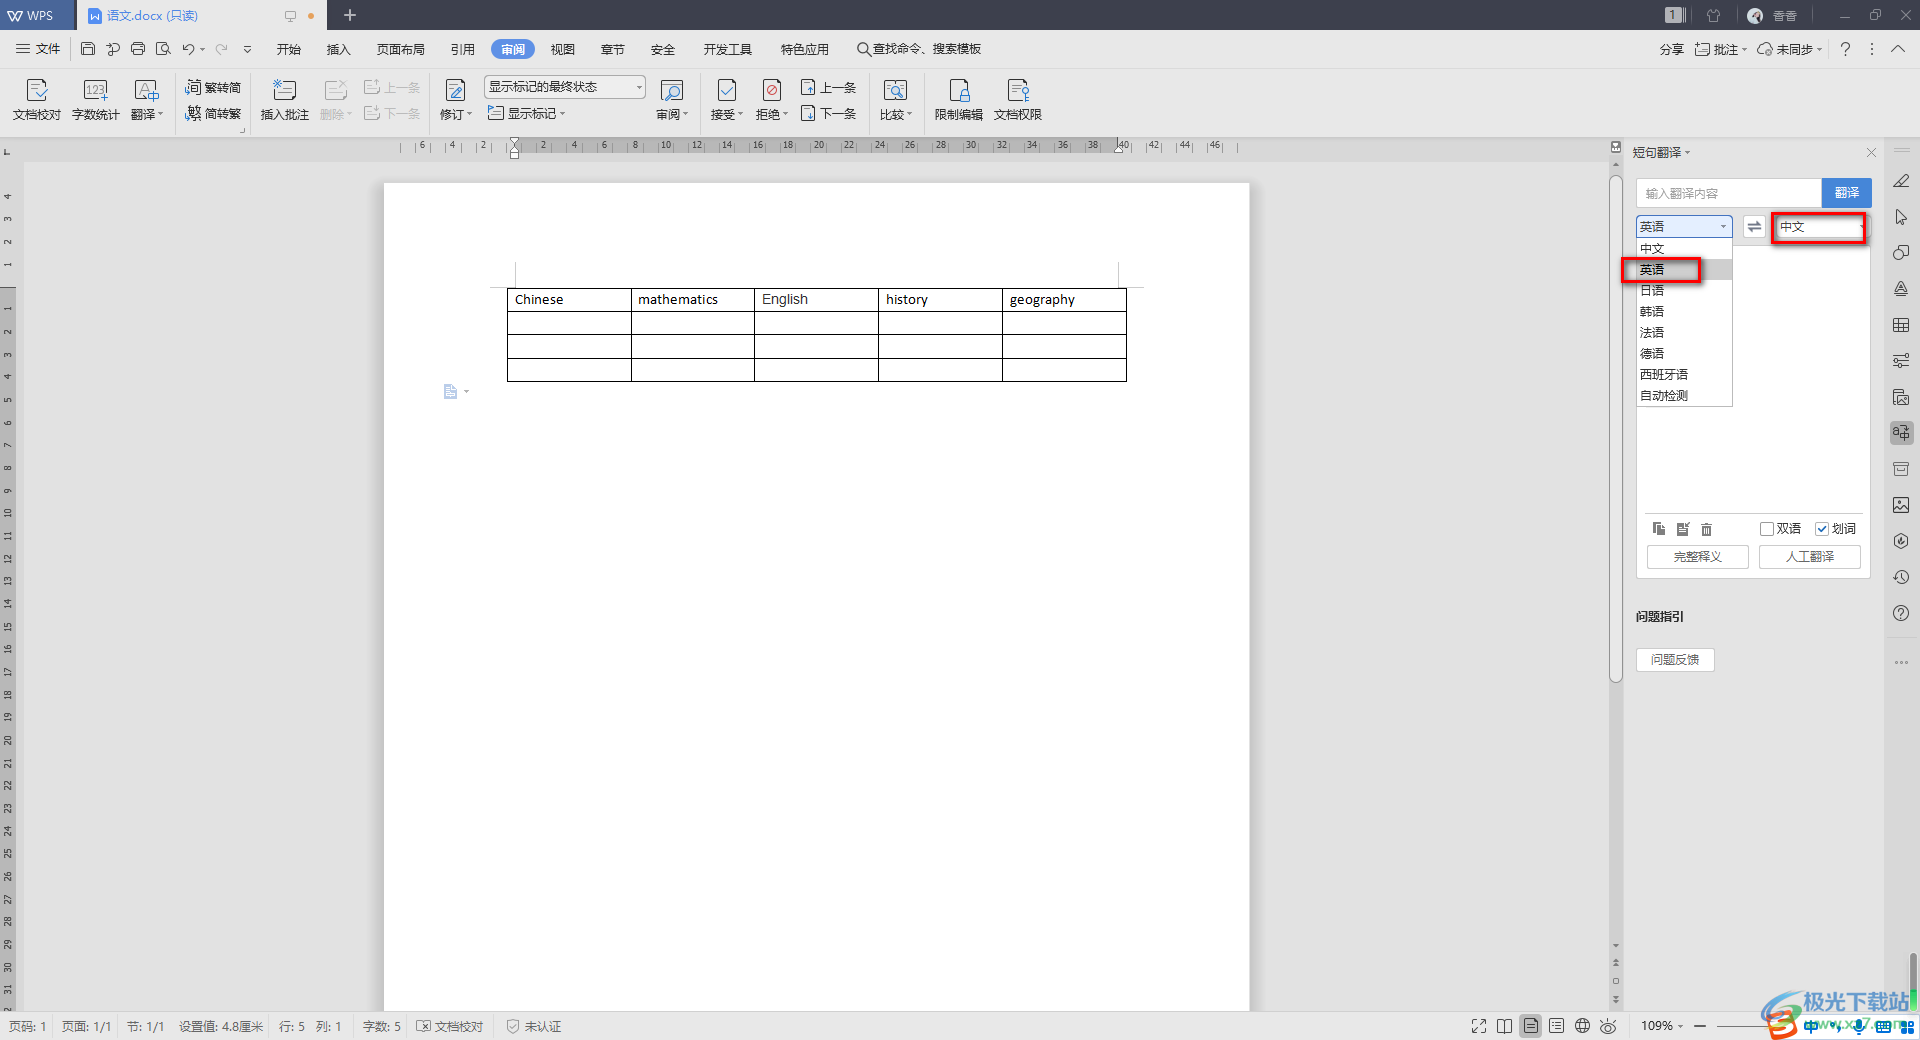Click the save icon in quick toolbar
1920x1040 pixels.
click(88, 49)
